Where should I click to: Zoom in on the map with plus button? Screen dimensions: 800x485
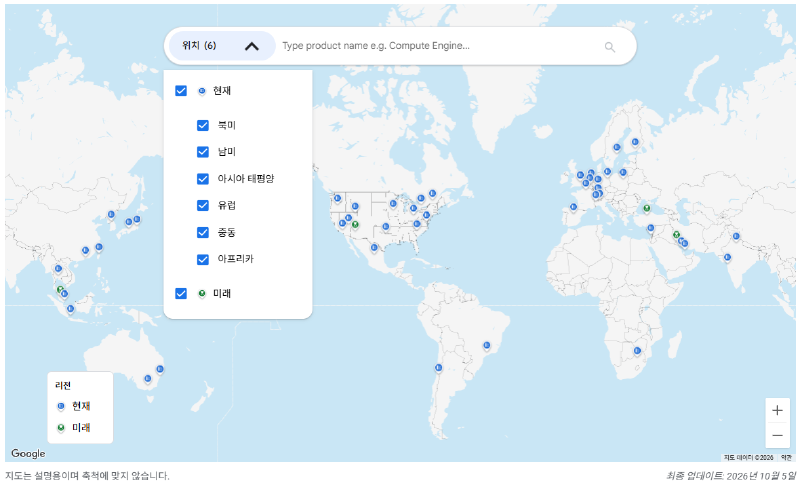[x=777, y=411]
